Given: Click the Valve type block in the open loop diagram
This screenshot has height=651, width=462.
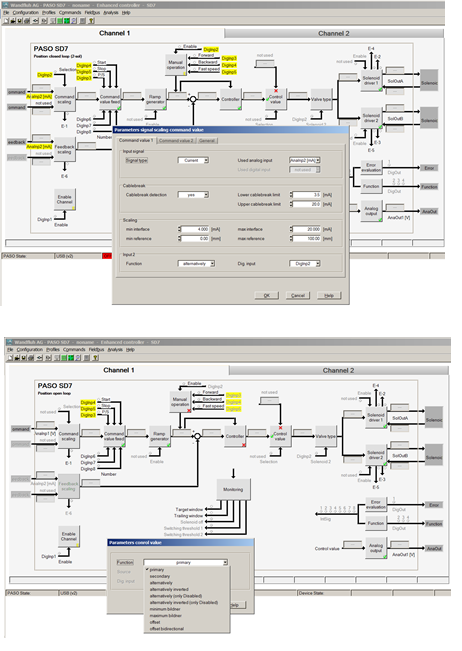Looking at the screenshot, I should (x=325, y=436).
